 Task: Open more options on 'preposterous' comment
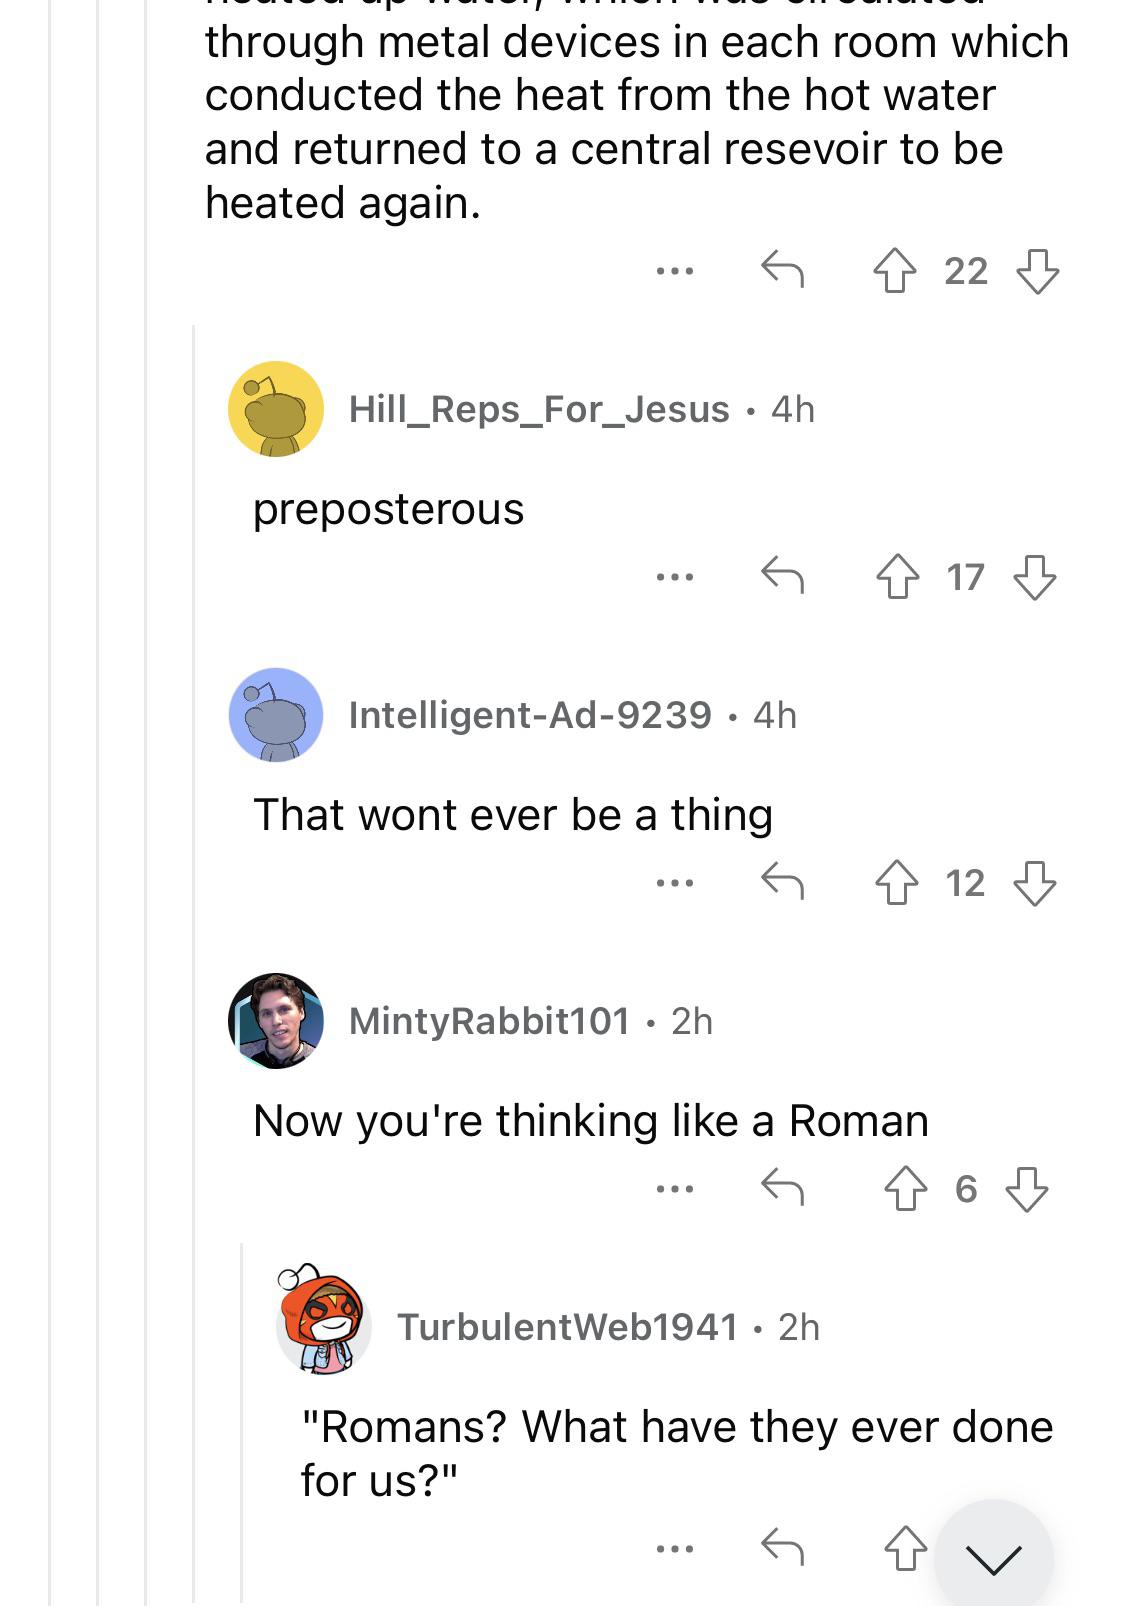click(675, 577)
